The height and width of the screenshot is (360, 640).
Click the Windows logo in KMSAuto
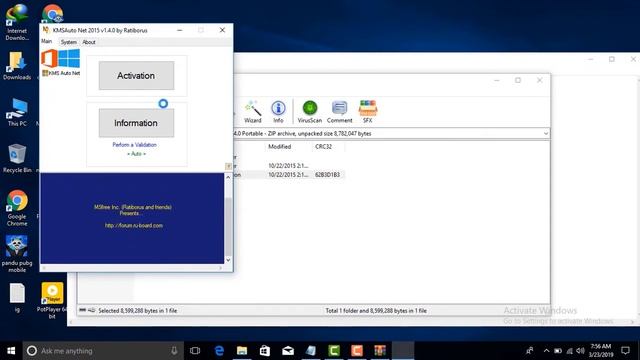[69, 58]
